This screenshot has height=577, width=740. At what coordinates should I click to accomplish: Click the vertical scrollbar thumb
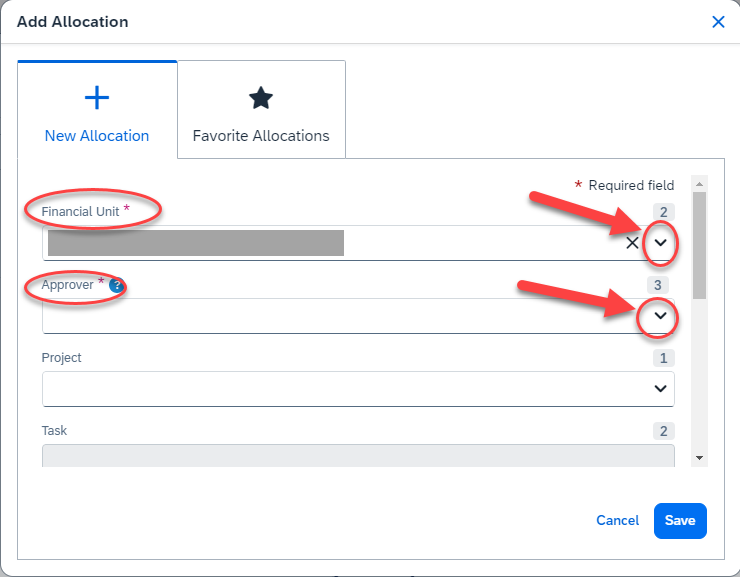click(x=699, y=245)
